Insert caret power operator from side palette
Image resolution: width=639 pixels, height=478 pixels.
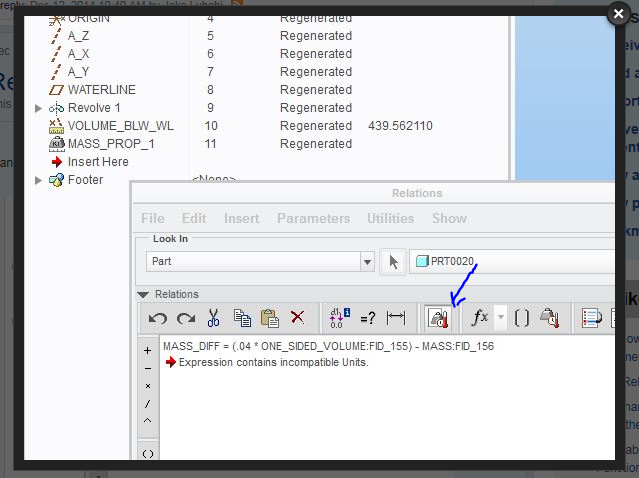(148, 420)
